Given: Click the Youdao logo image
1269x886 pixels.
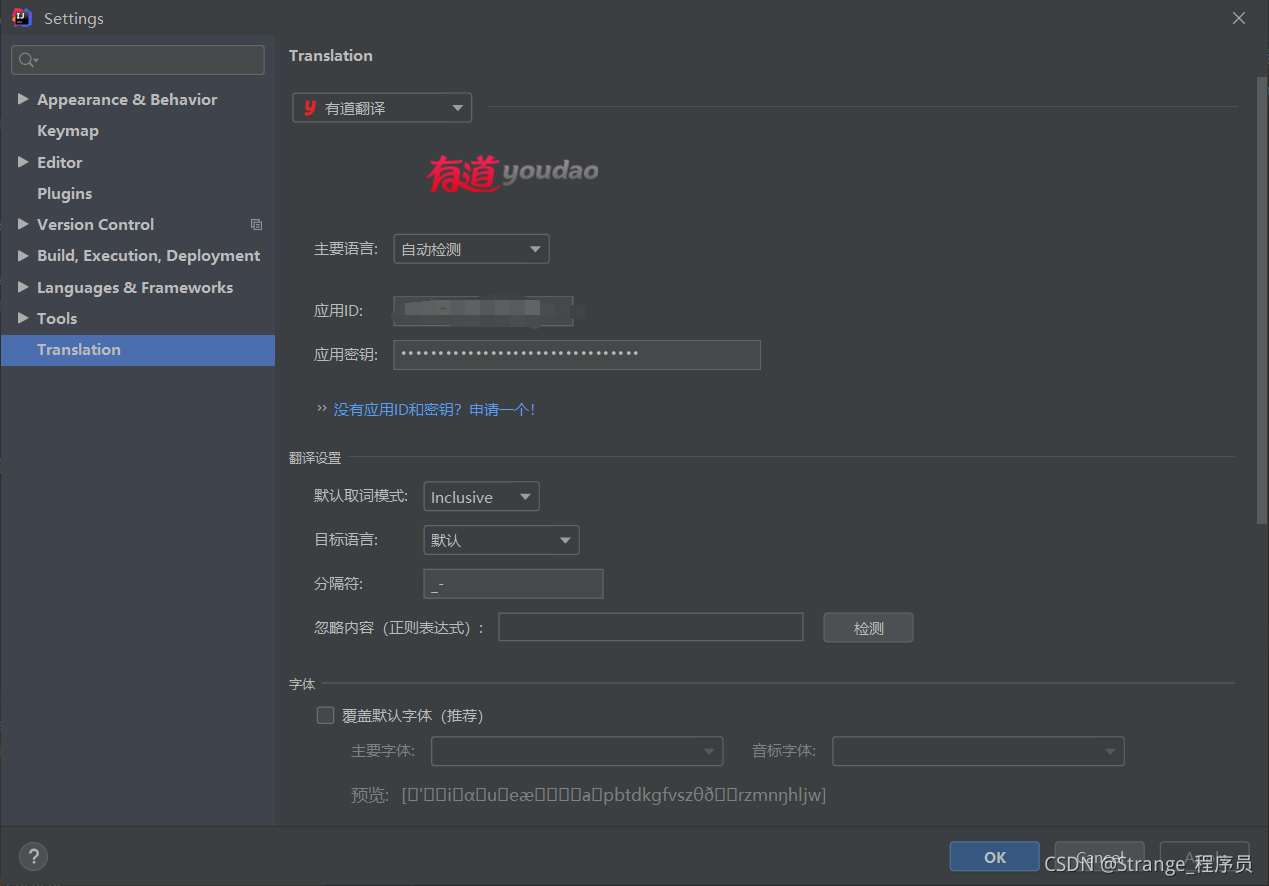Looking at the screenshot, I should click(513, 172).
